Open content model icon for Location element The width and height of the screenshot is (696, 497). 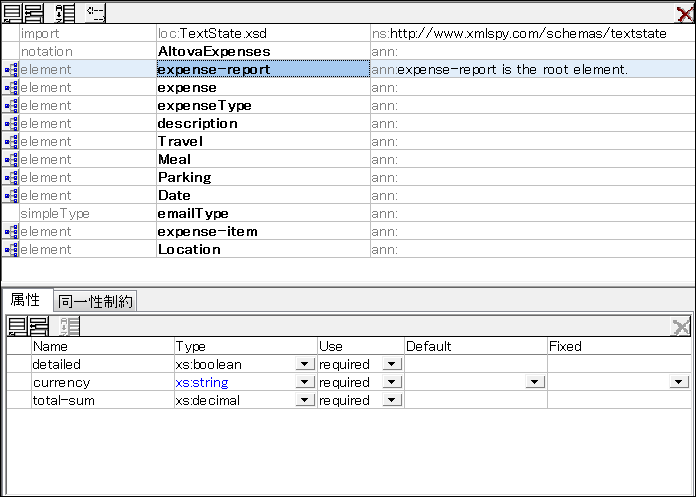click(11, 249)
